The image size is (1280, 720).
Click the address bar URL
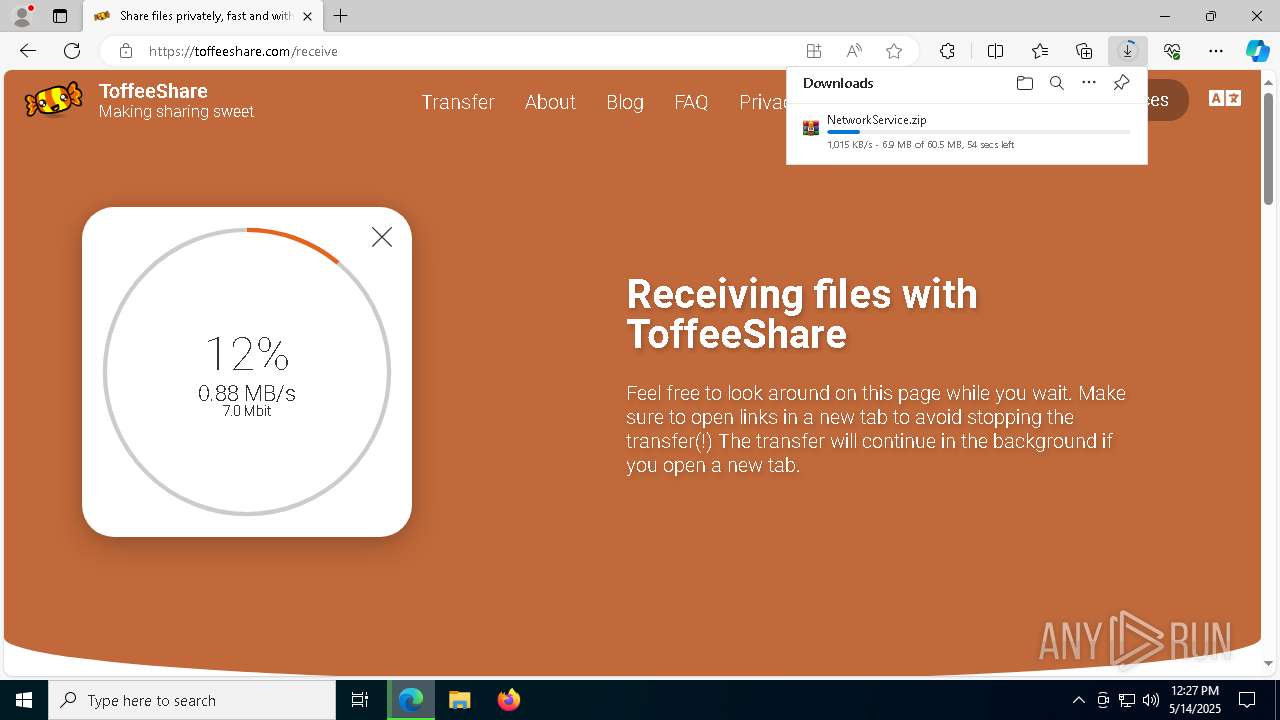pos(243,51)
